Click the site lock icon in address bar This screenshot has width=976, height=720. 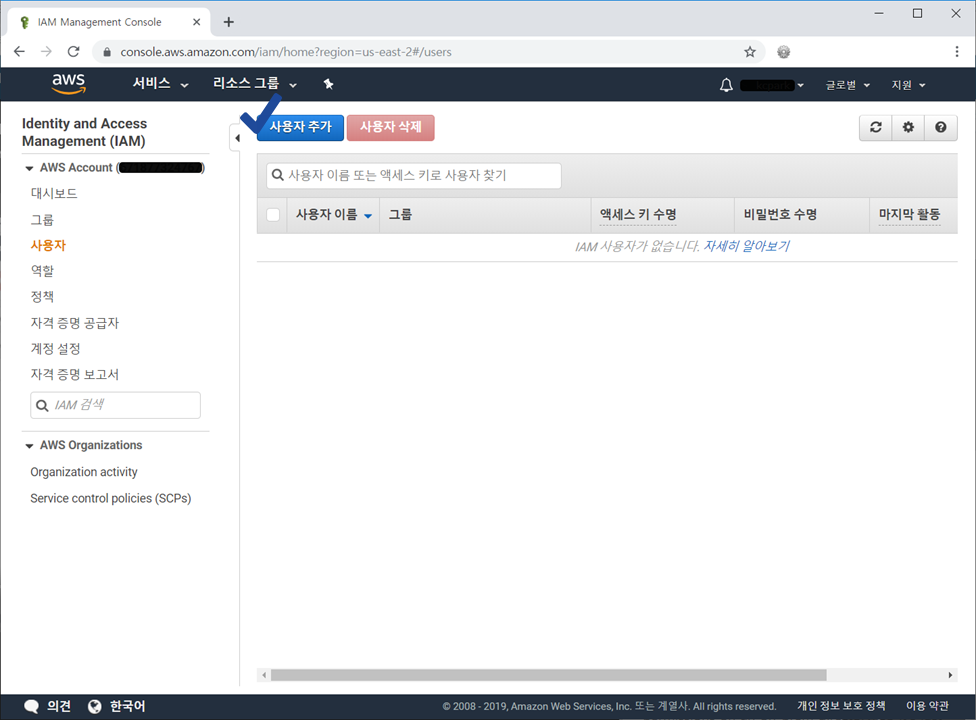(107, 52)
